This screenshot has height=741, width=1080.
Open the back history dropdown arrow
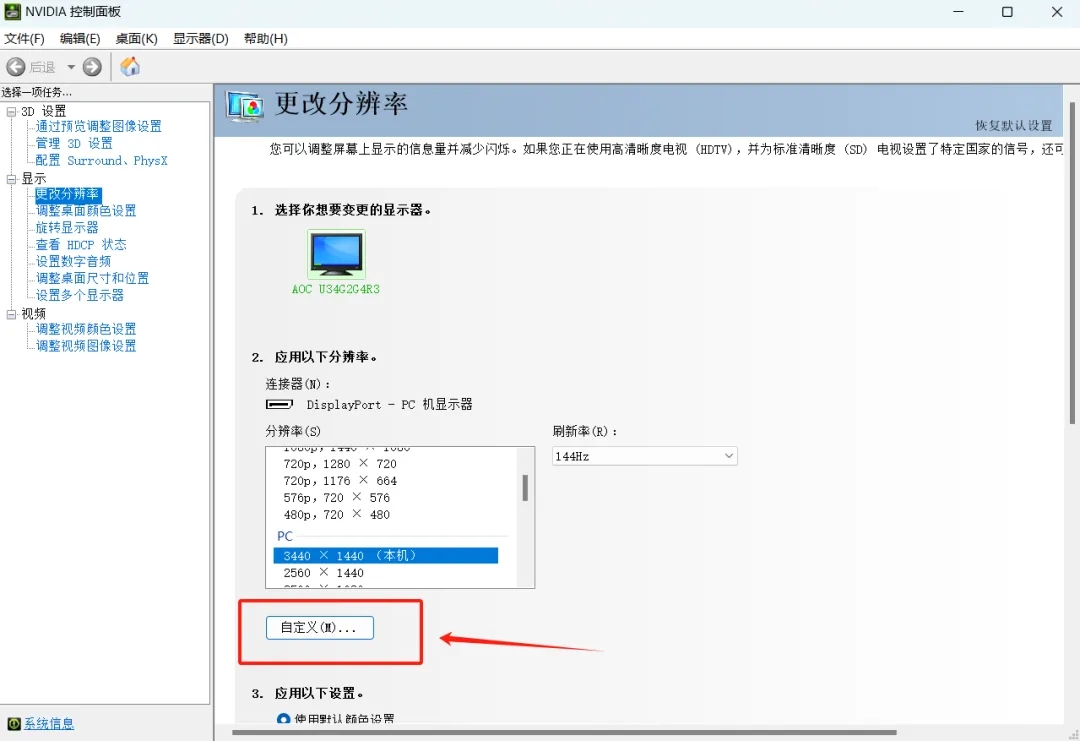pos(71,67)
